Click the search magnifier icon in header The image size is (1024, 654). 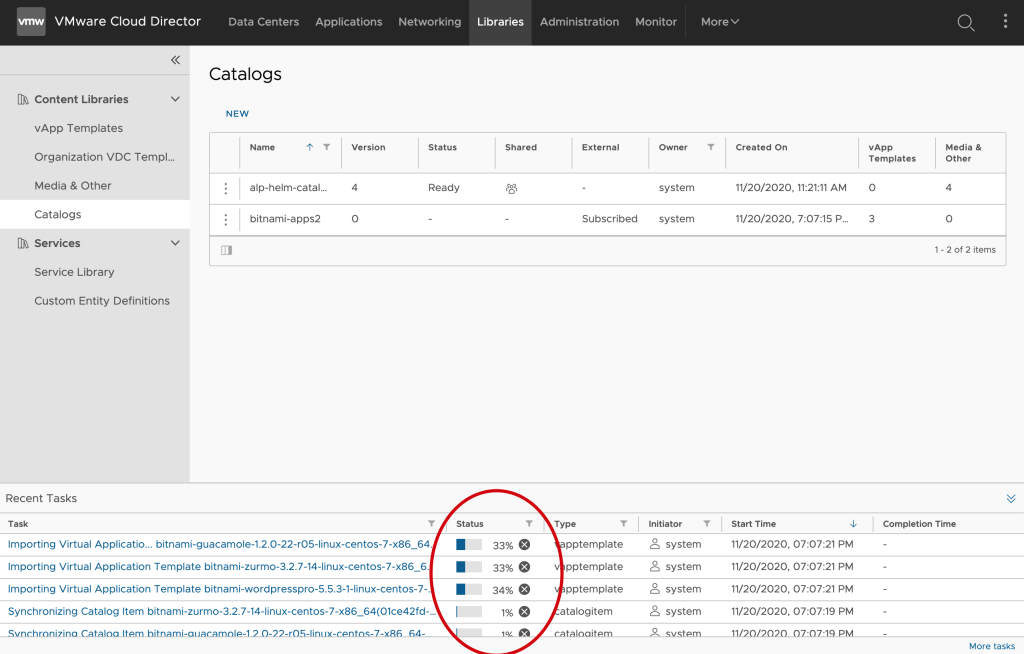click(x=965, y=22)
